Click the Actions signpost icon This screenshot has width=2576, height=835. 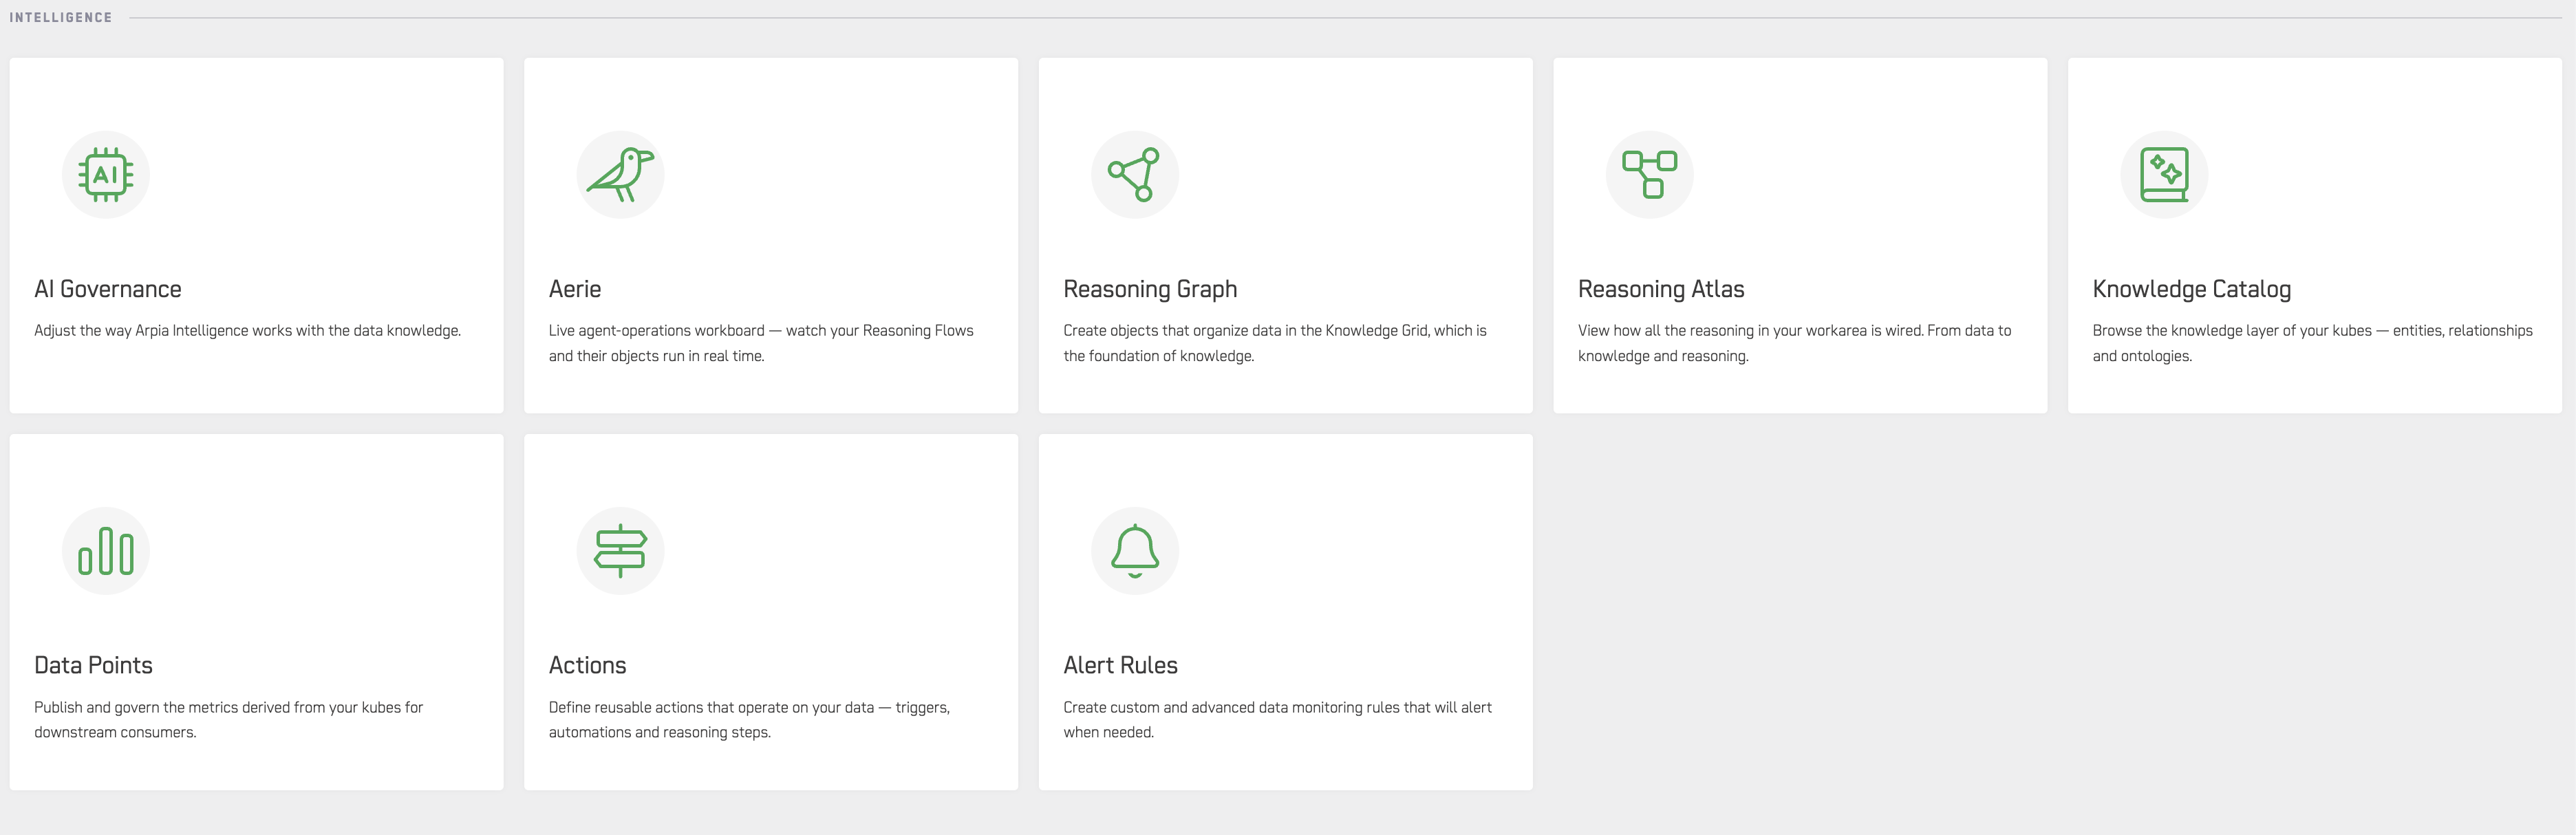click(620, 551)
